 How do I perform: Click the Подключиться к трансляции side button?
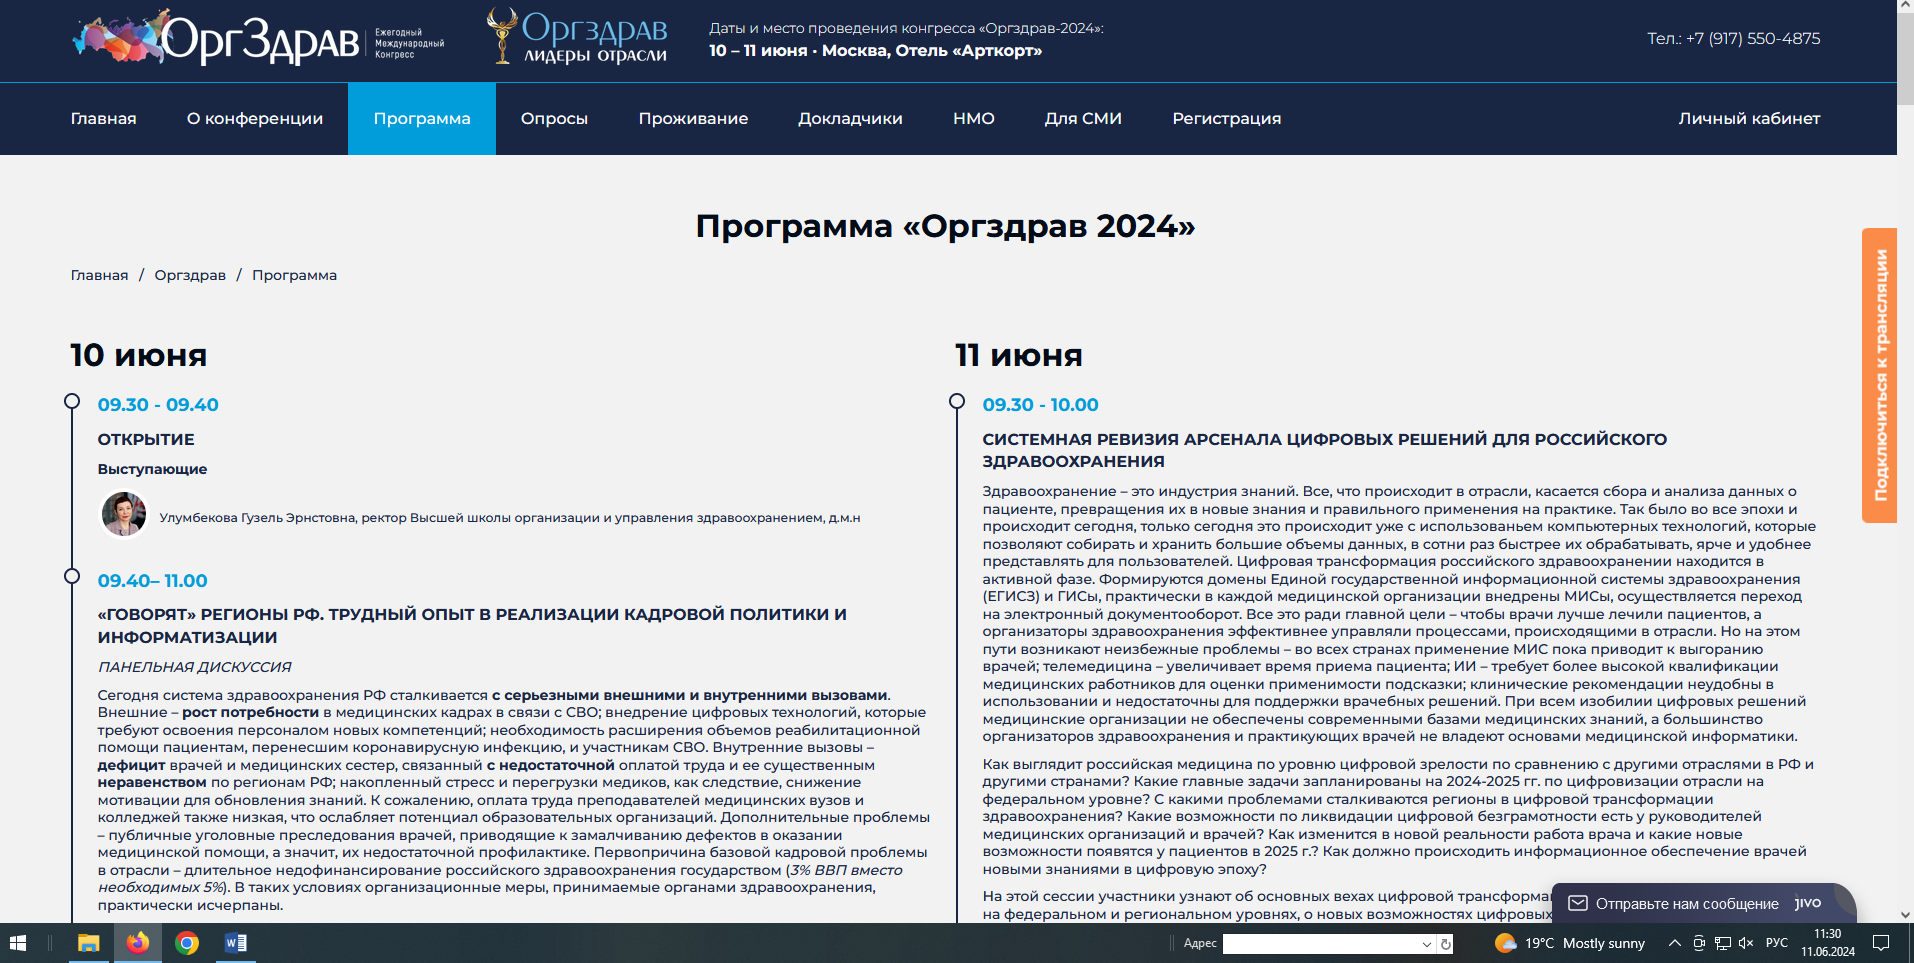(x=1879, y=375)
